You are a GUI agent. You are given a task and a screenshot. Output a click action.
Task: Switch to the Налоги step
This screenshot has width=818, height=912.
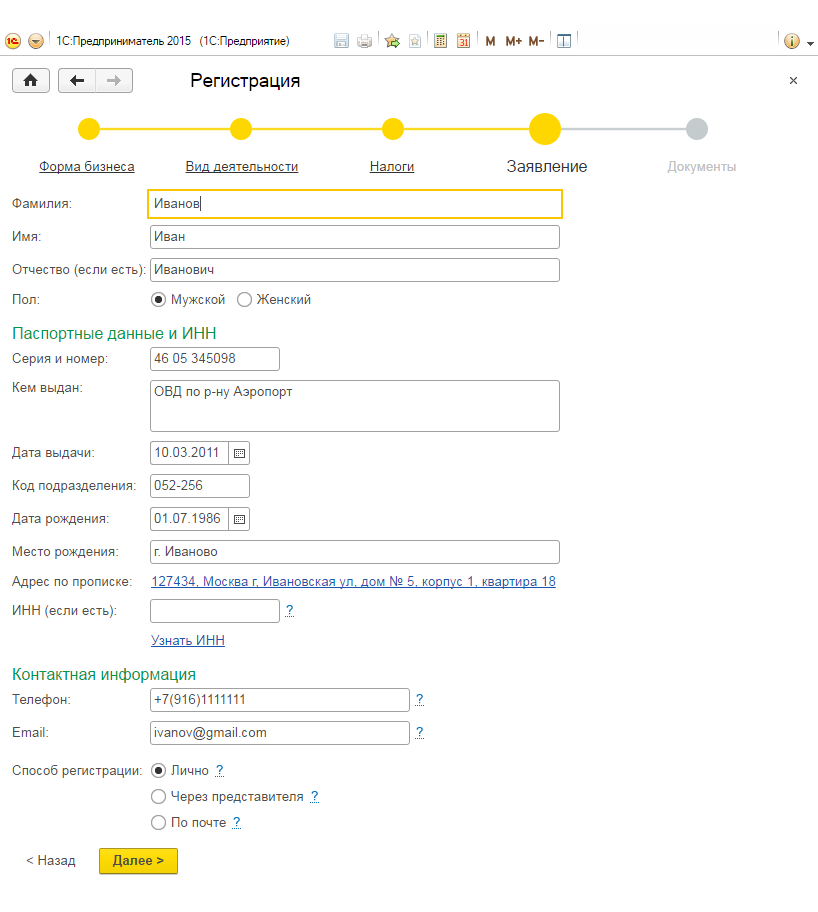392,166
